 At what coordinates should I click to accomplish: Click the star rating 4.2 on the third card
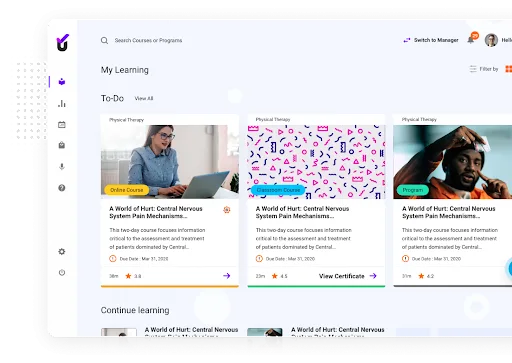click(426, 276)
